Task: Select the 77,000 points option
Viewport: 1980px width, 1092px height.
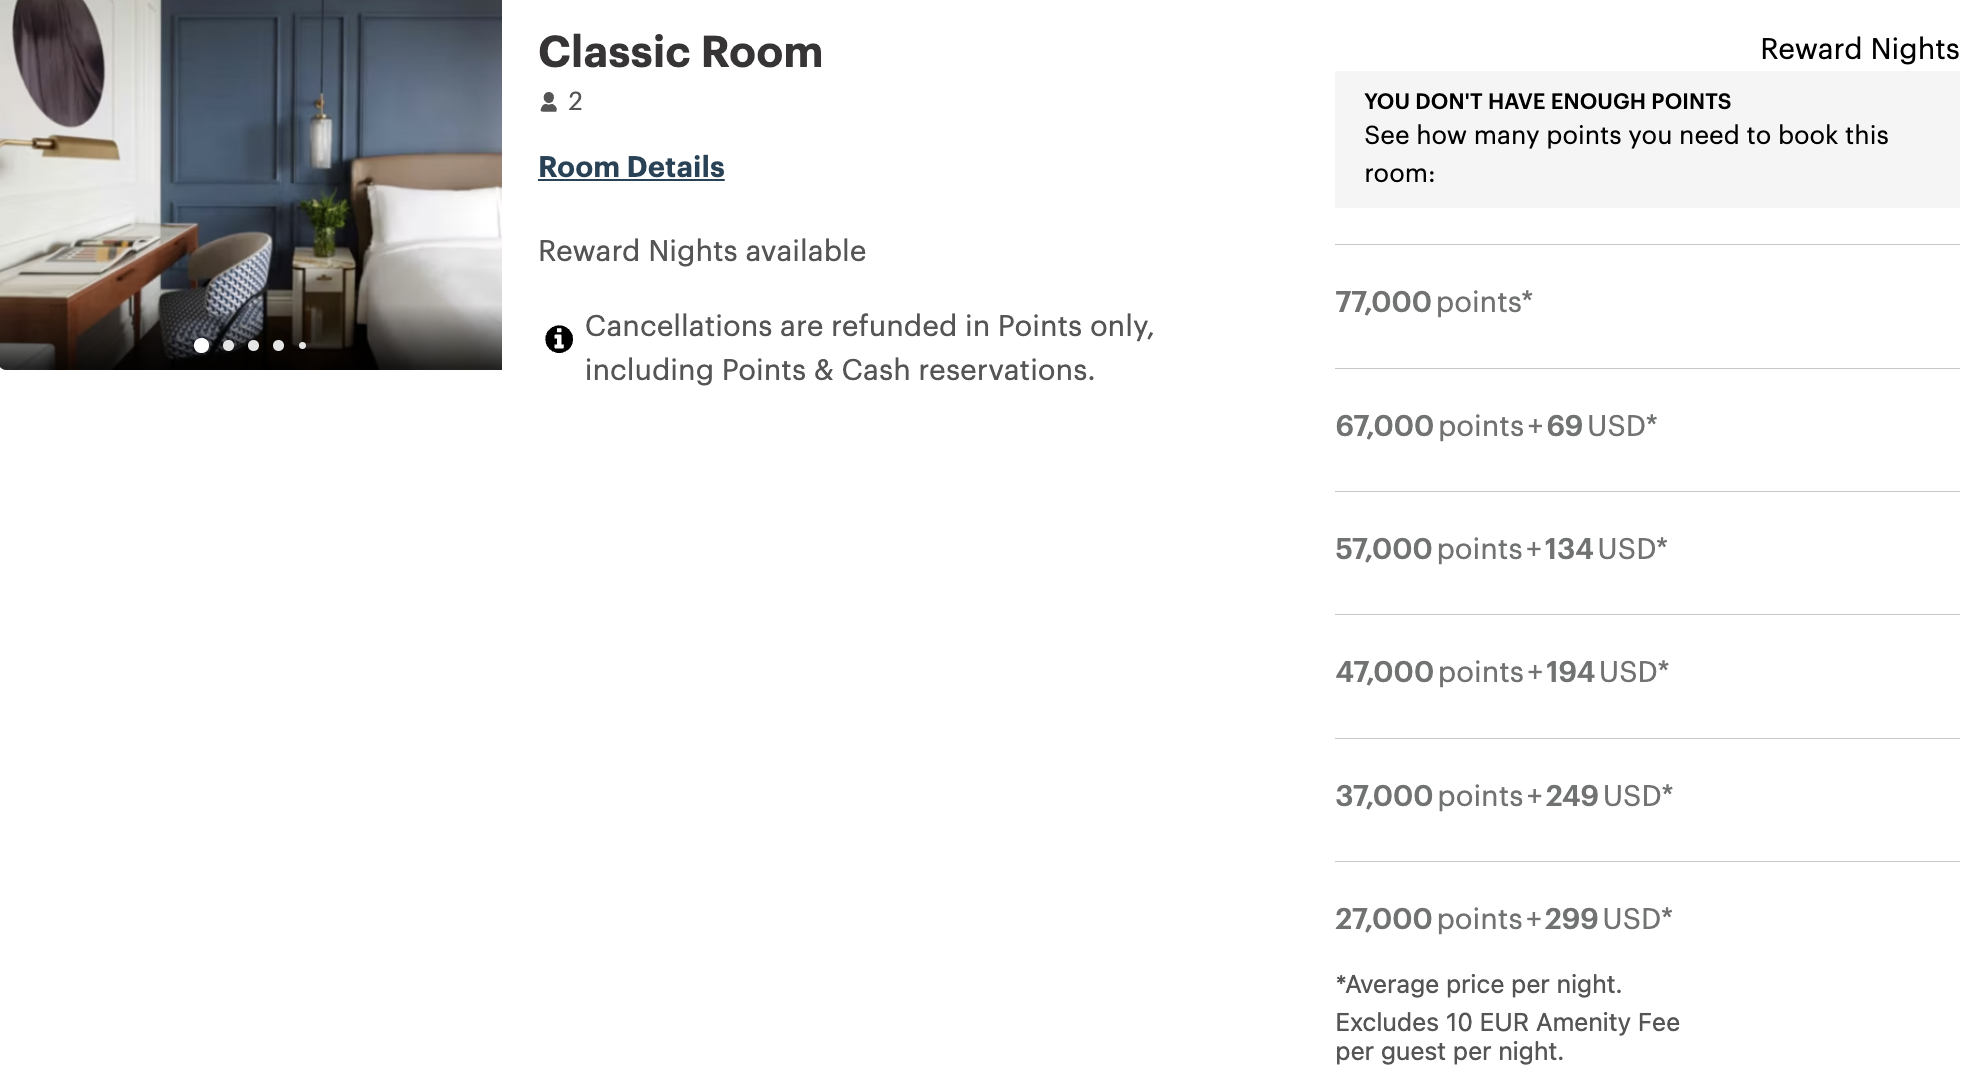Action: coord(1434,302)
